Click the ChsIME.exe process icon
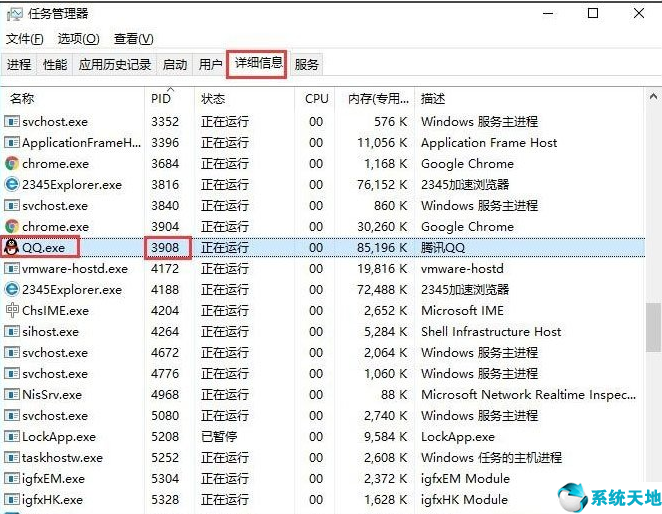Screen dimensions: 662x514 click(12, 310)
